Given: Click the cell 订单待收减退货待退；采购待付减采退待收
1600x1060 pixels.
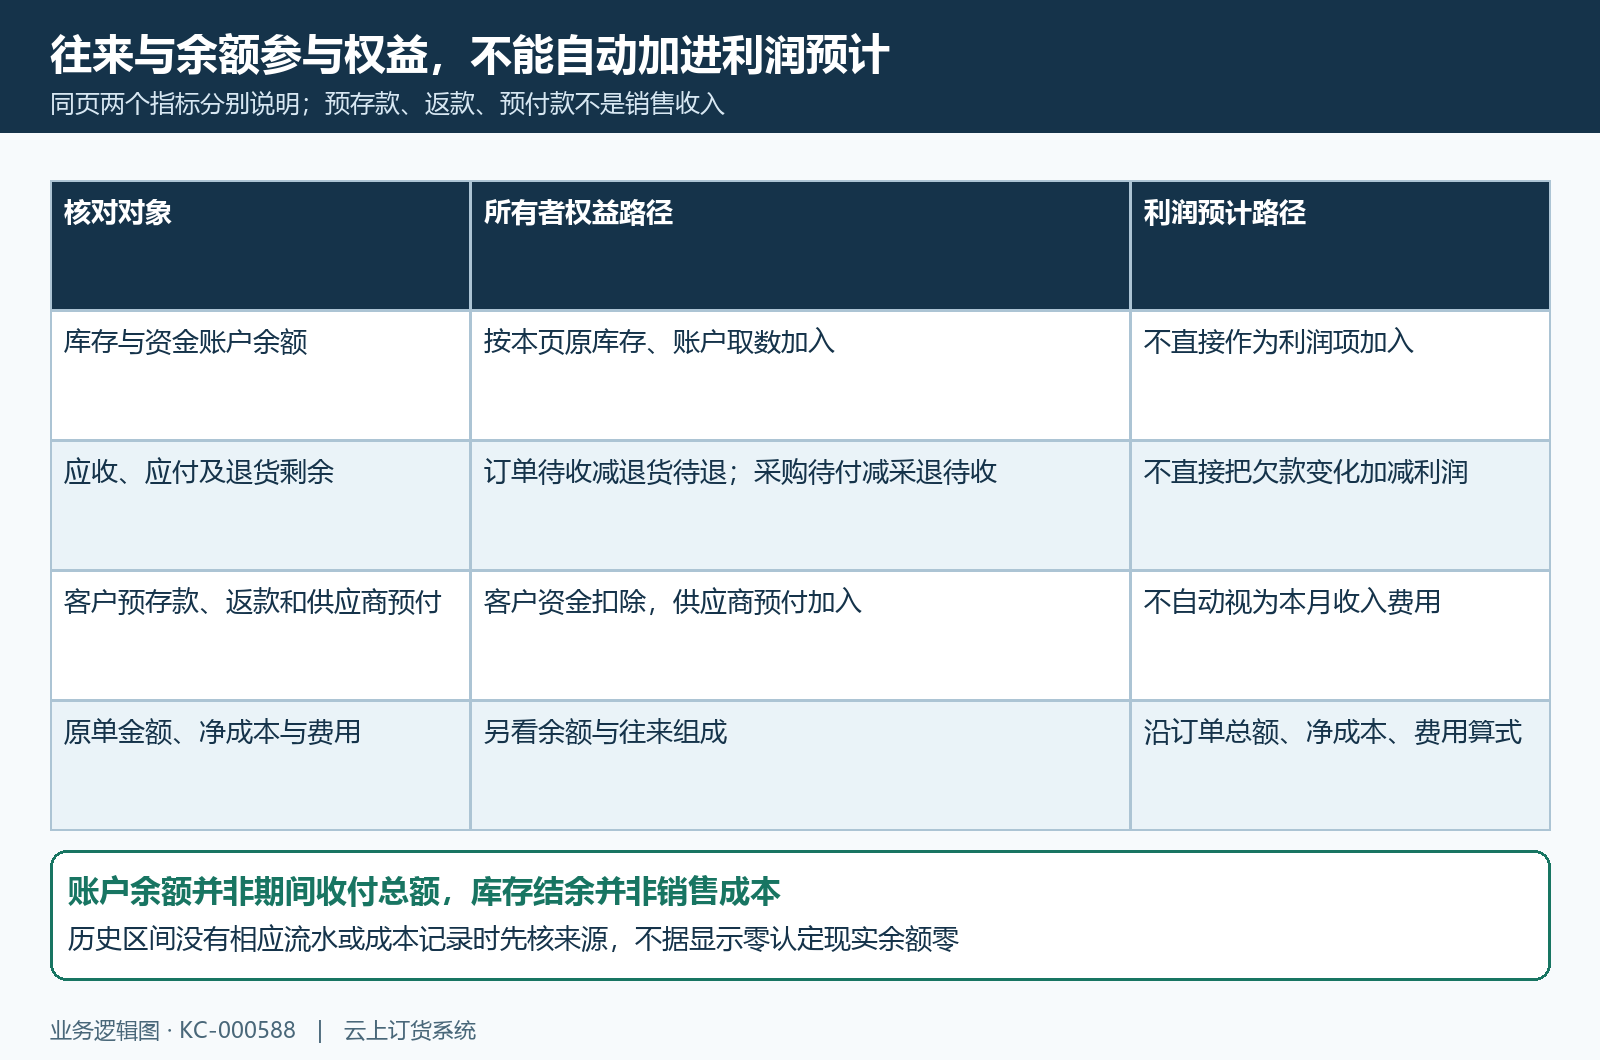Looking at the screenshot, I should pos(800,506).
